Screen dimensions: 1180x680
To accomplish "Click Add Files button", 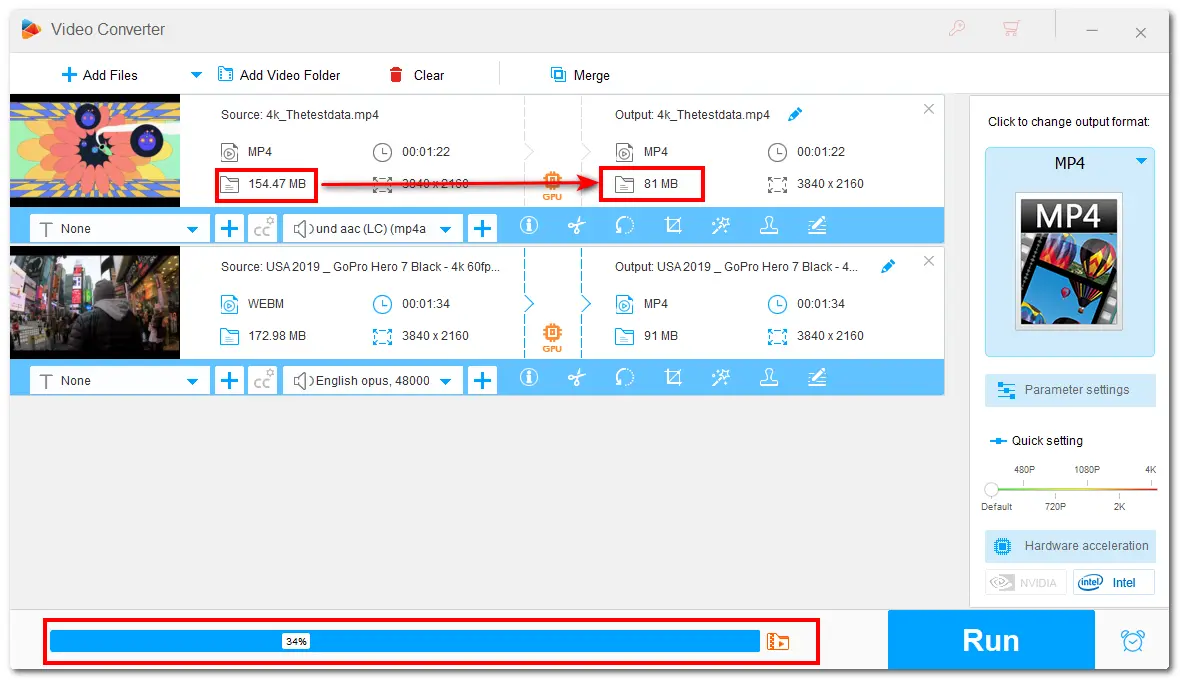I will click(x=99, y=75).
